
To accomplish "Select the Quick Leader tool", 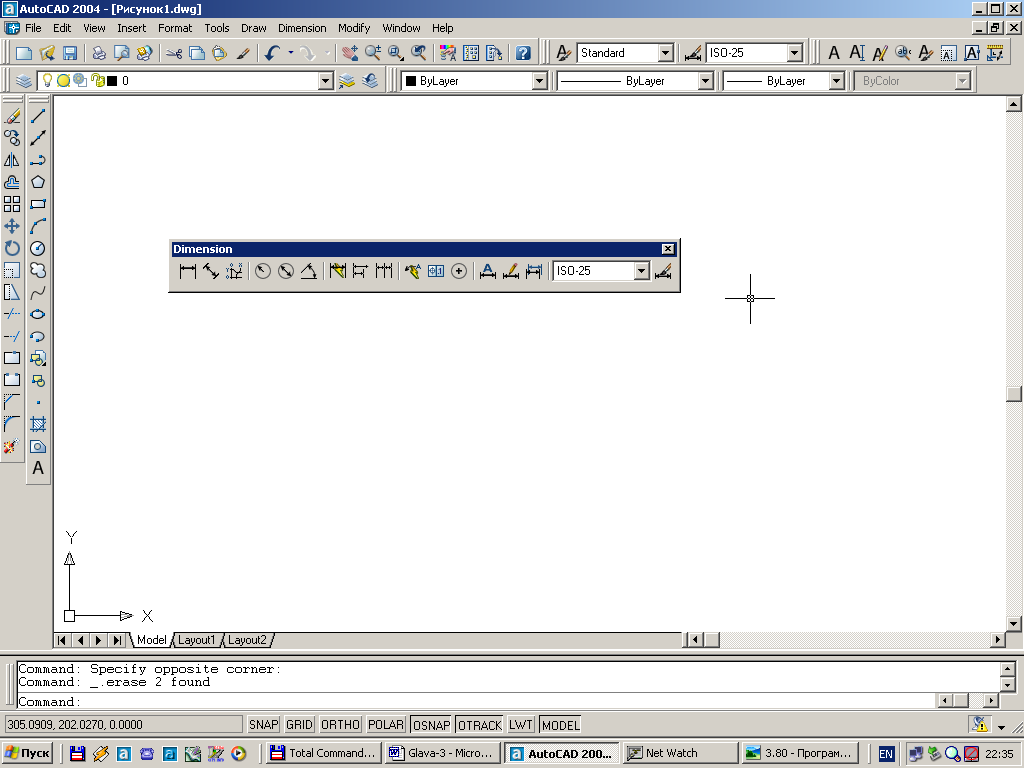I will pyautogui.click(x=413, y=271).
